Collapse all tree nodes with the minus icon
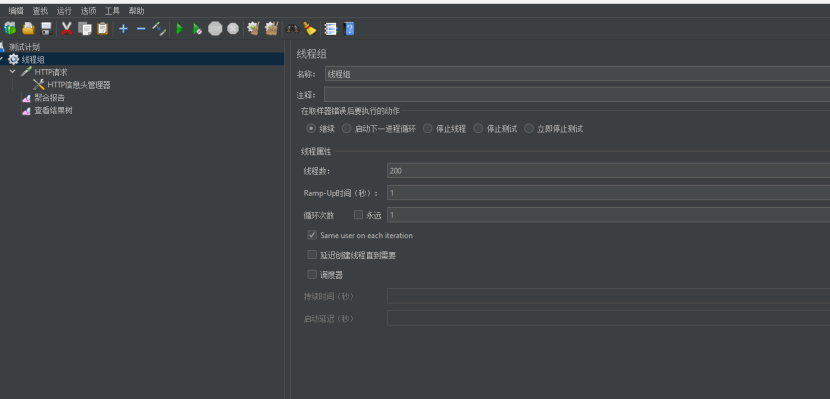The image size is (830, 399). click(x=141, y=29)
